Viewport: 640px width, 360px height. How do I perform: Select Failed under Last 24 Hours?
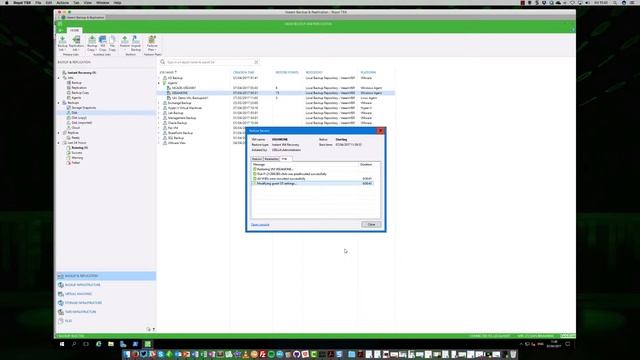(76, 163)
